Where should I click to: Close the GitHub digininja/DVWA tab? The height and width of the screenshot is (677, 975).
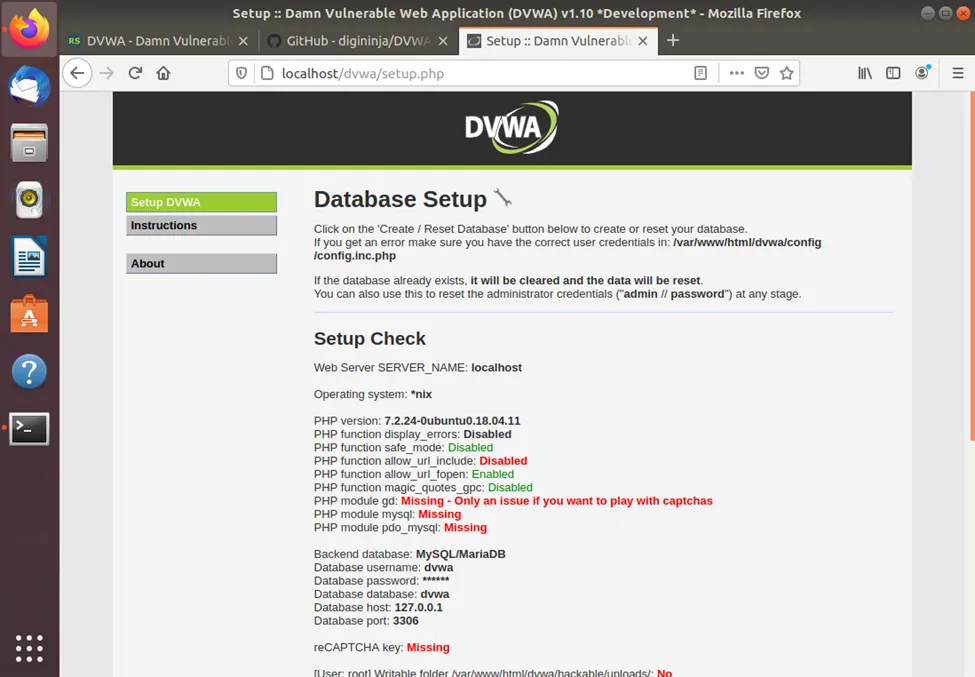[x=443, y=41]
